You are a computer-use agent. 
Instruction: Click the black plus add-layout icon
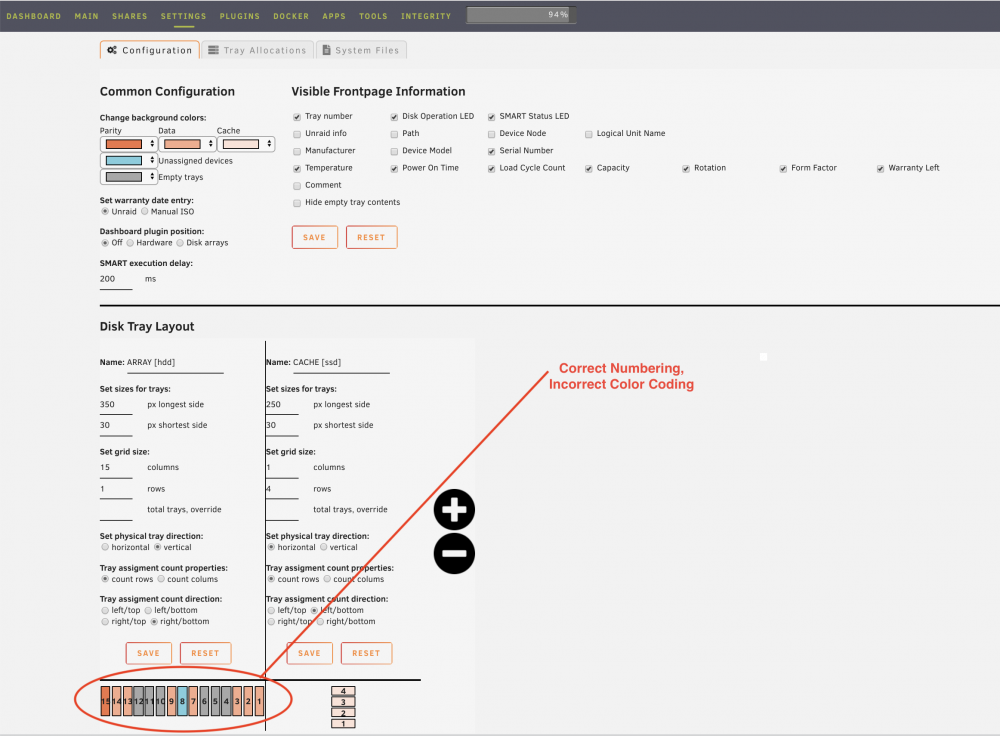click(x=454, y=510)
